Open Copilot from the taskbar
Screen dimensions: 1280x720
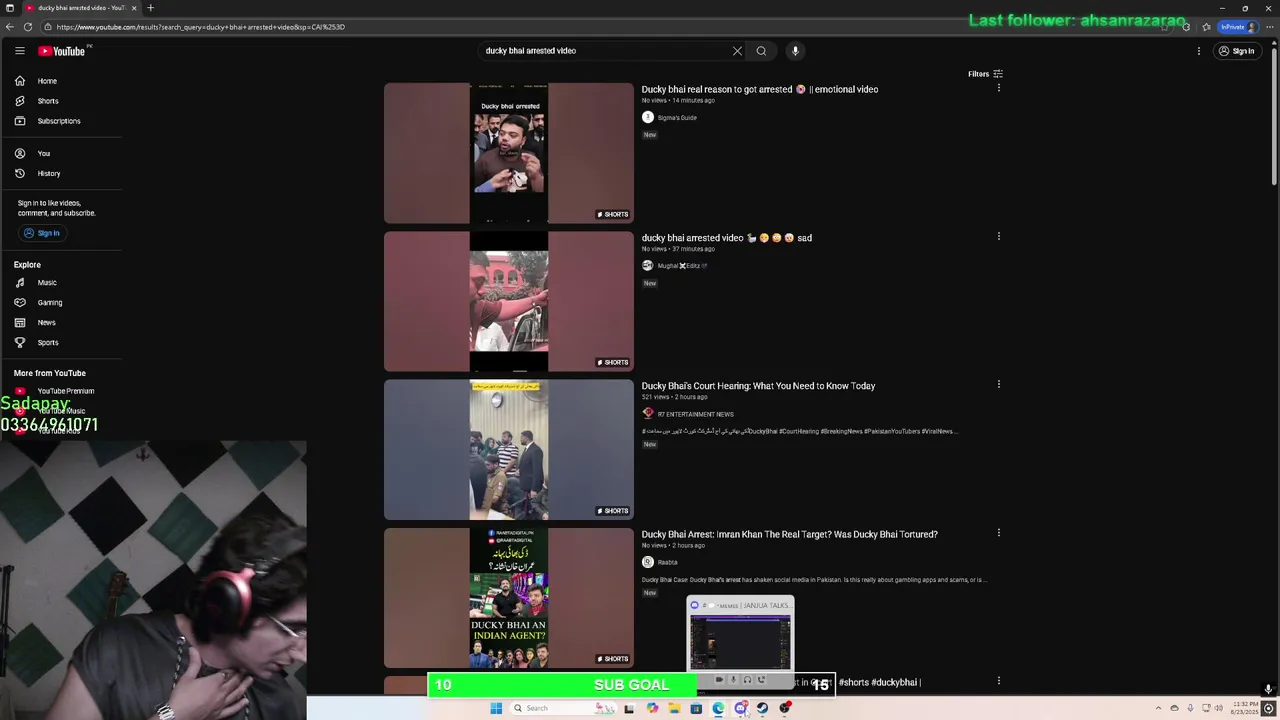pos(652,708)
